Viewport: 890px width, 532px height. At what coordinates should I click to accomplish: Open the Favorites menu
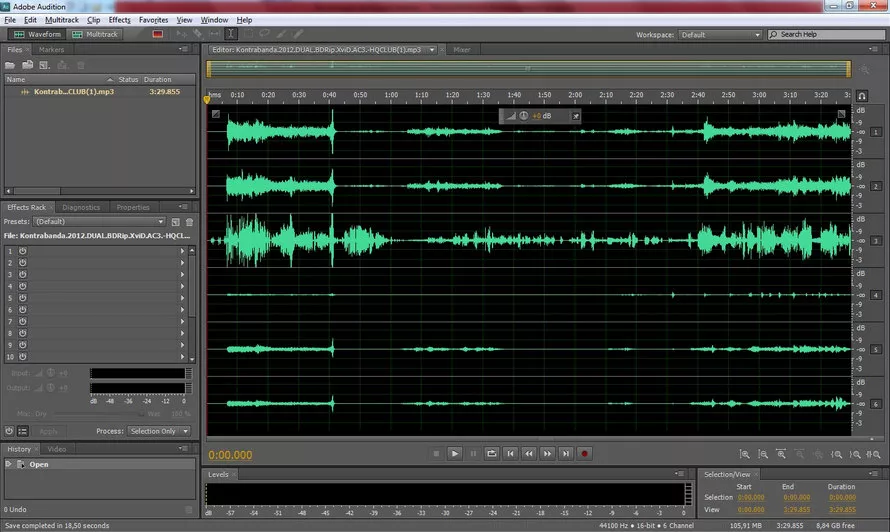(x=153, y=20)
